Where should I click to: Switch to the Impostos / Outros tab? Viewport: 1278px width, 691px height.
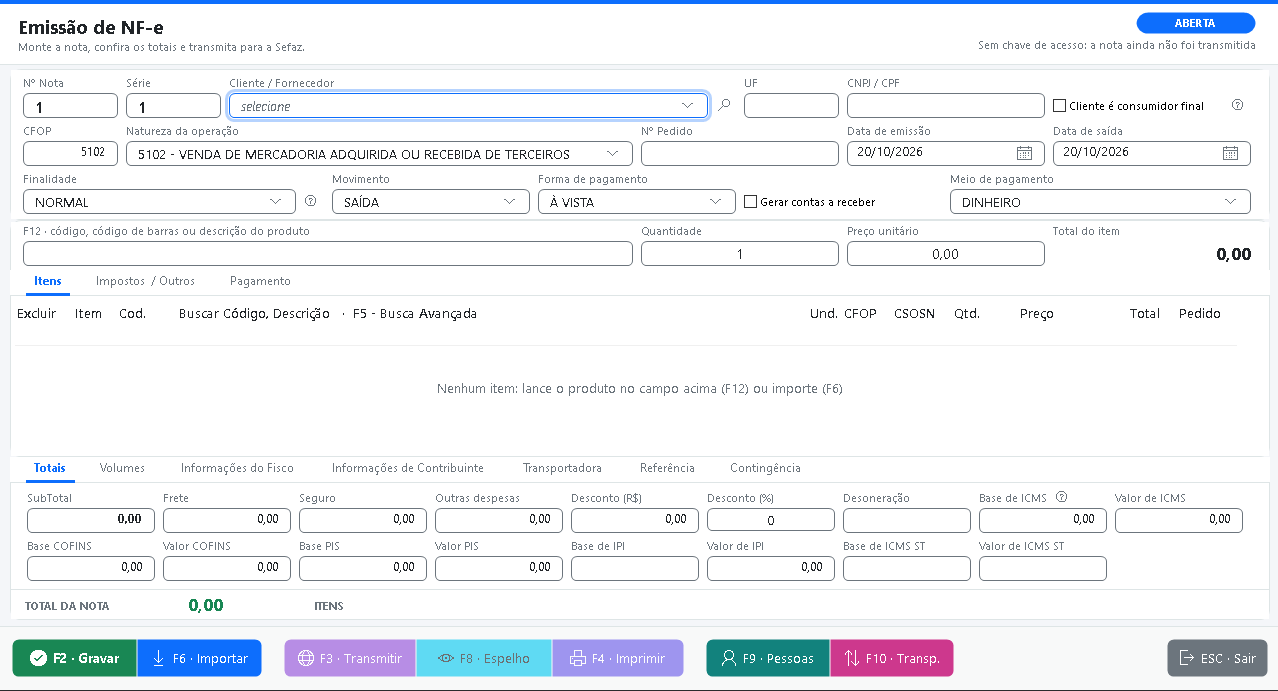point(145,281)
